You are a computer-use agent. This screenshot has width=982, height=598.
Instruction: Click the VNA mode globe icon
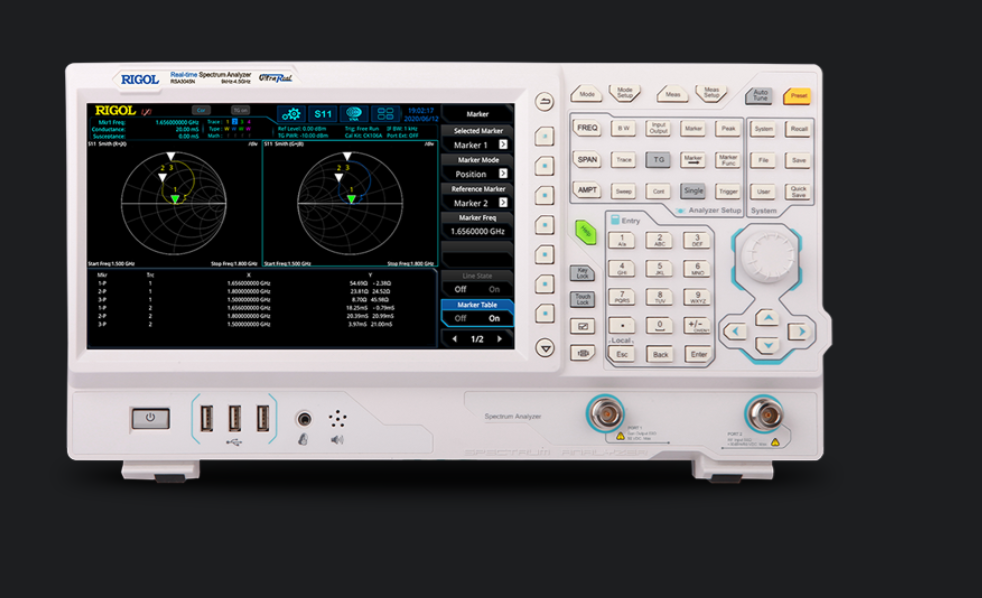pyautogui.click(x=354, y=114)
